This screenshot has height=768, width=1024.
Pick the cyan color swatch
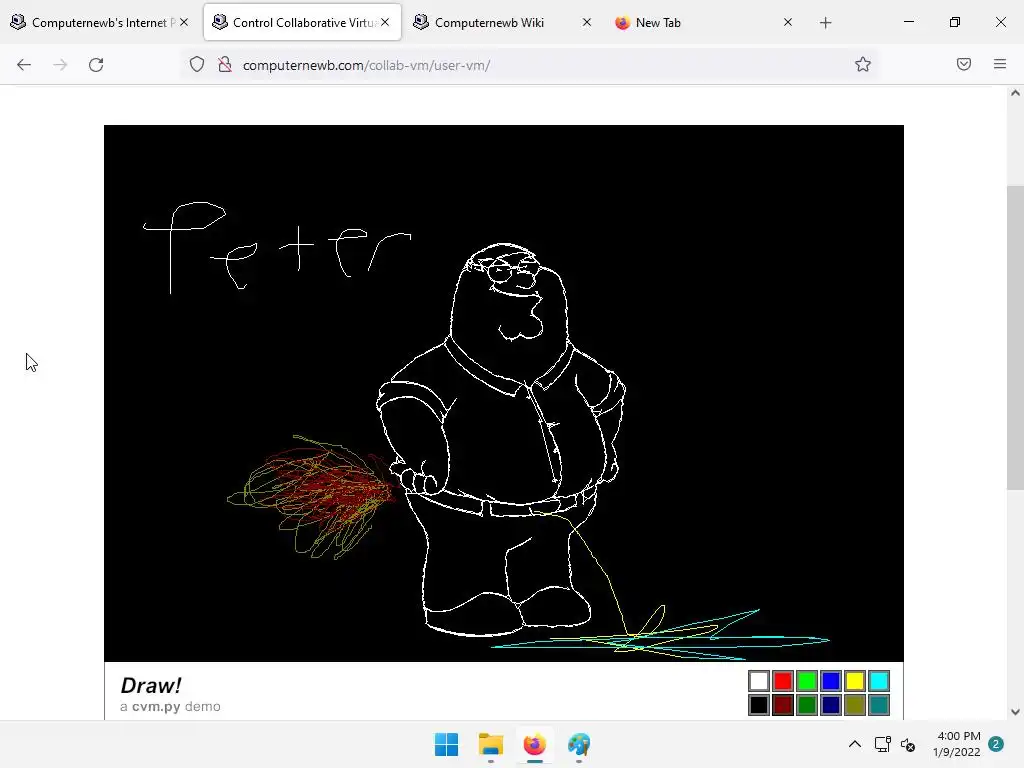pyautogui.click(x=879, y=681)
